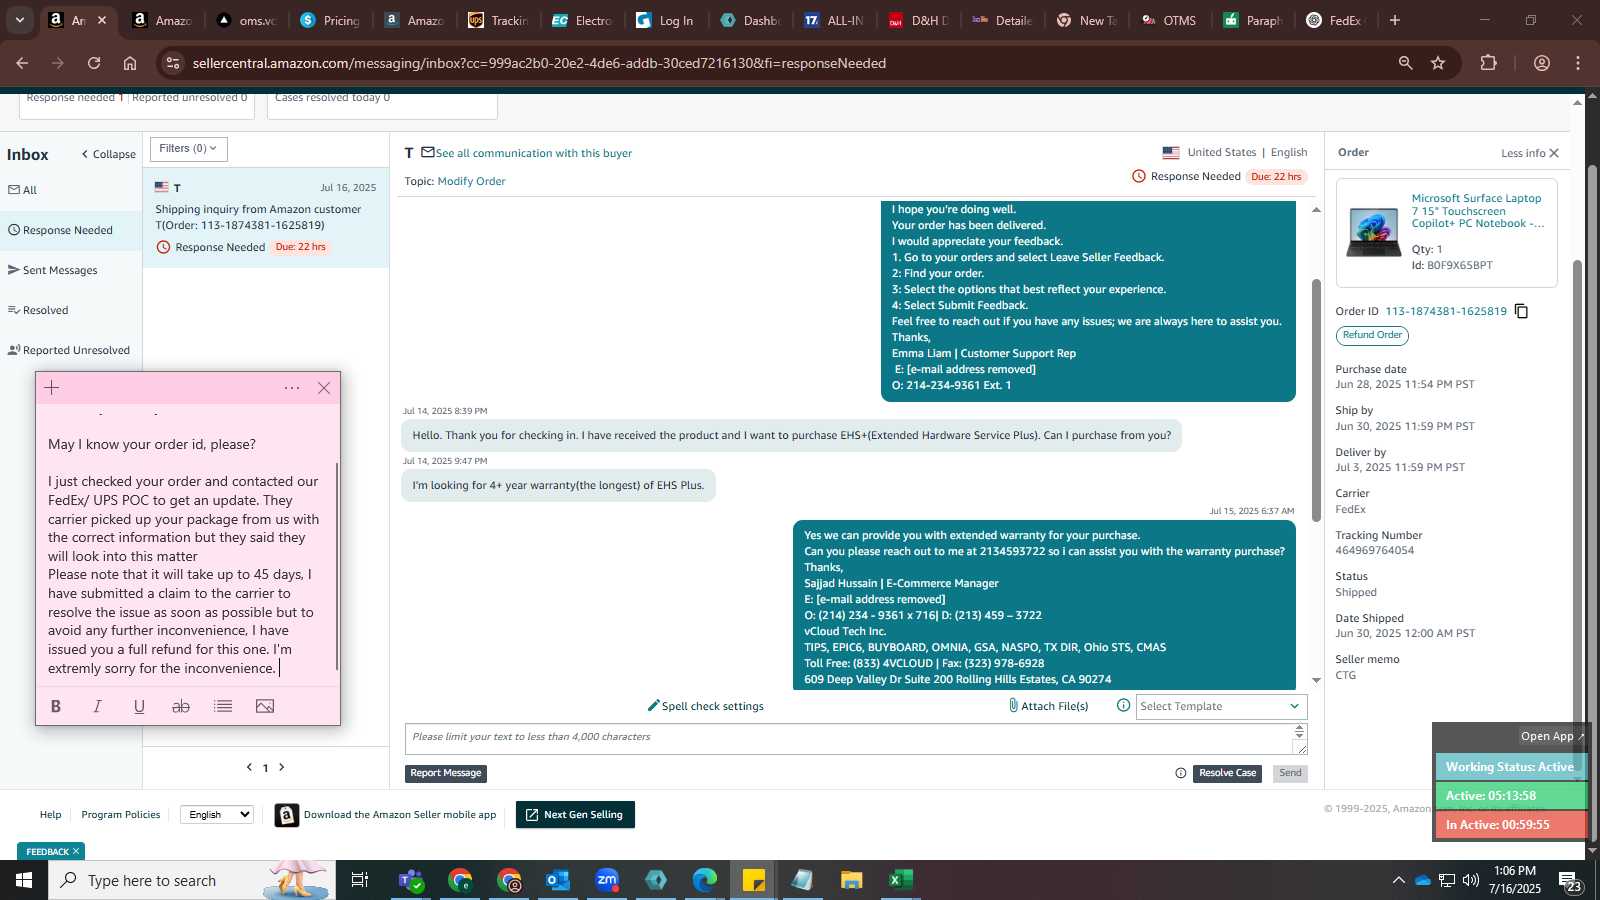Open the Resolved folder

tap(38, 310)
